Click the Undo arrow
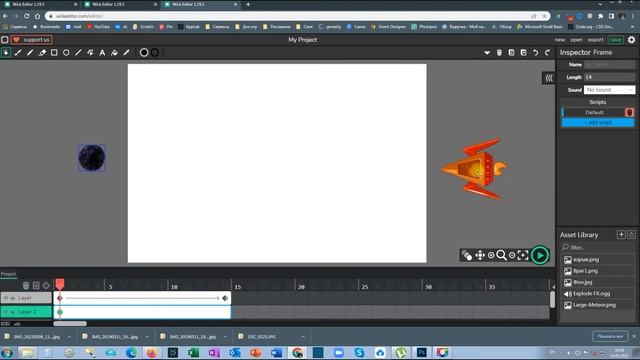Image resolution: width=640 pixels, height=360 pixels. click(536, 53)
